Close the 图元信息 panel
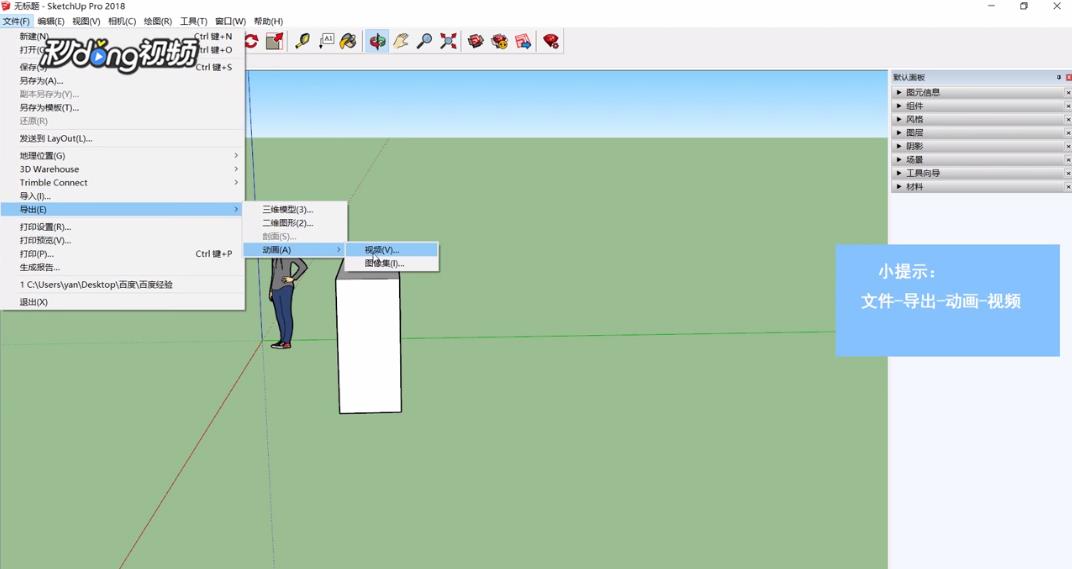1072x569 pixels. pos(1068,92)
